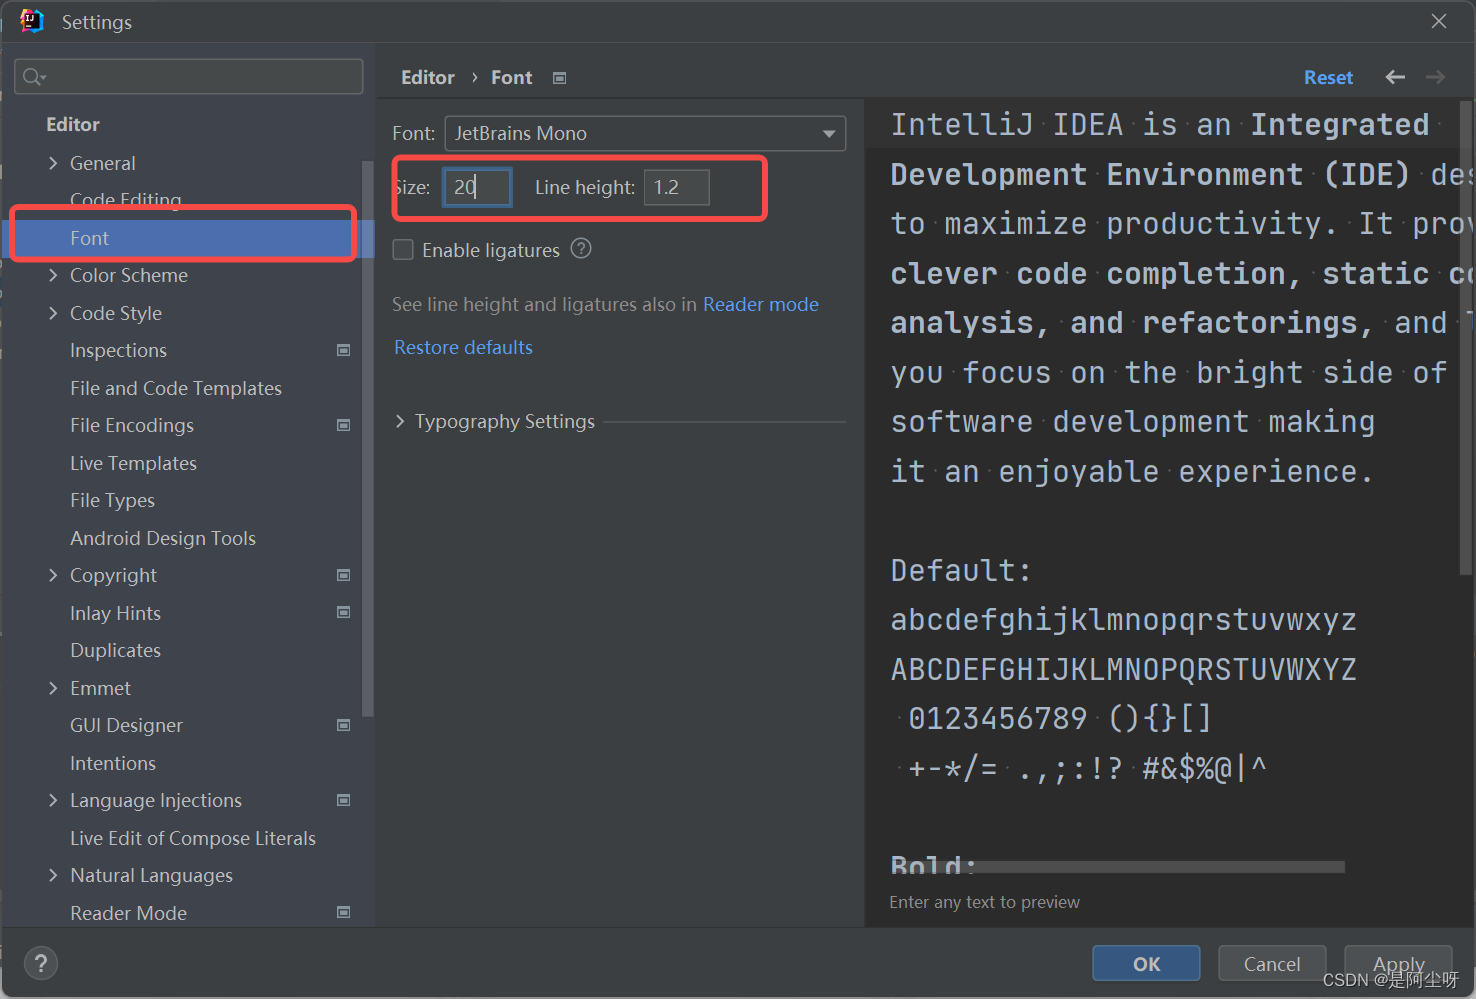Open Android Design Tools settings
Viewport: 1476px width, 999px height.
click(x=163, y=538)
